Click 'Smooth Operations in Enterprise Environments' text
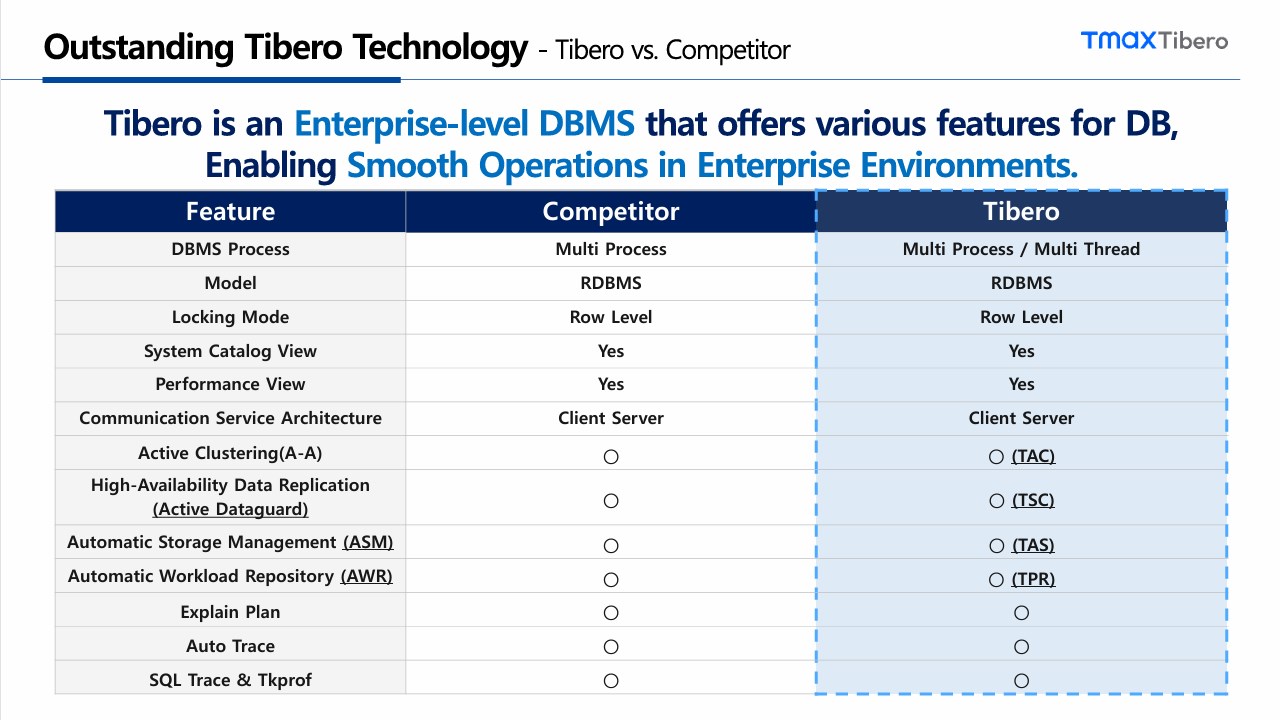 (x=712, y=165)
